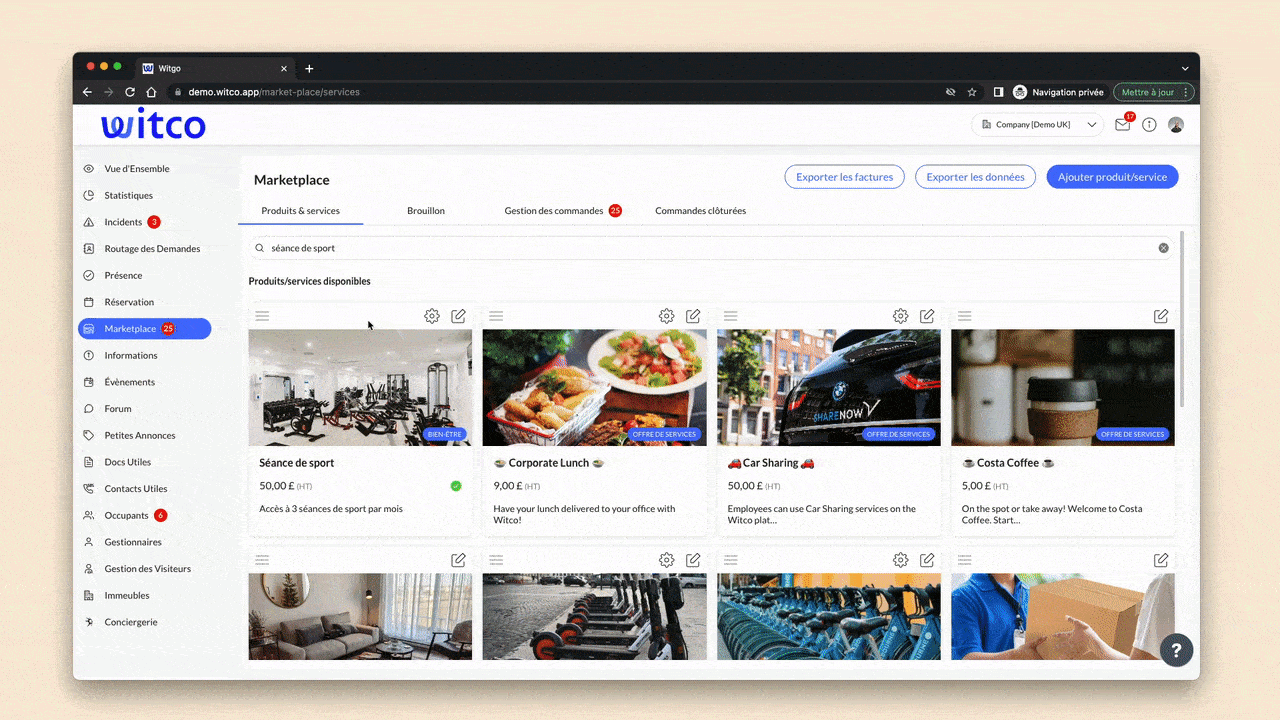Image resolution: width=1280 pixels, height=720 pixels.
Task: Click the Contacts Utiles phone icon
Action: [89, 489]
